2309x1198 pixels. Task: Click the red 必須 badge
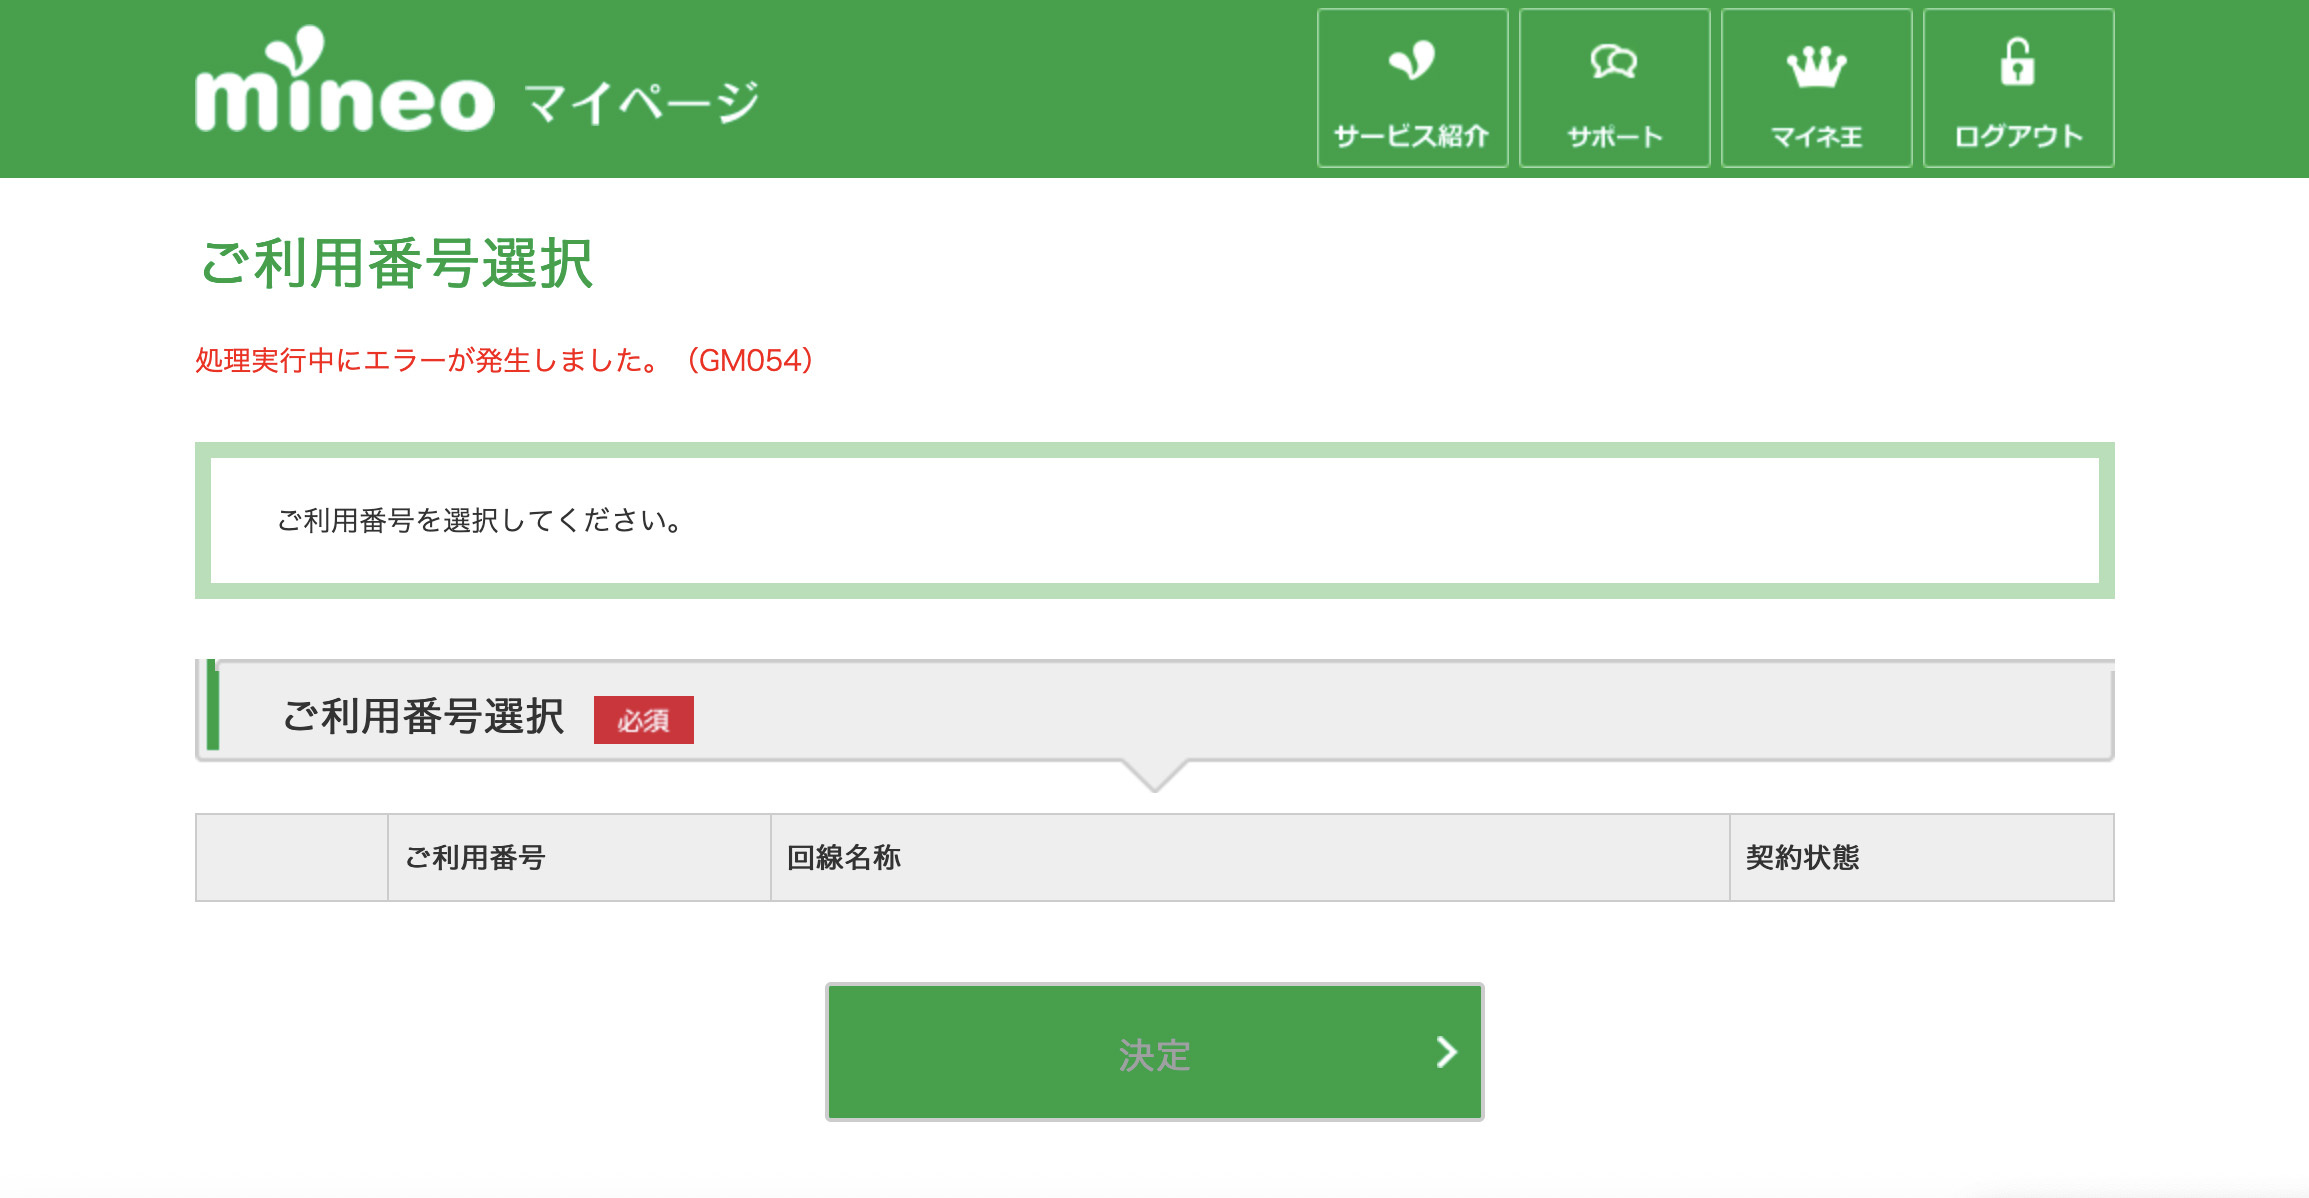click(x=643, y=720)
